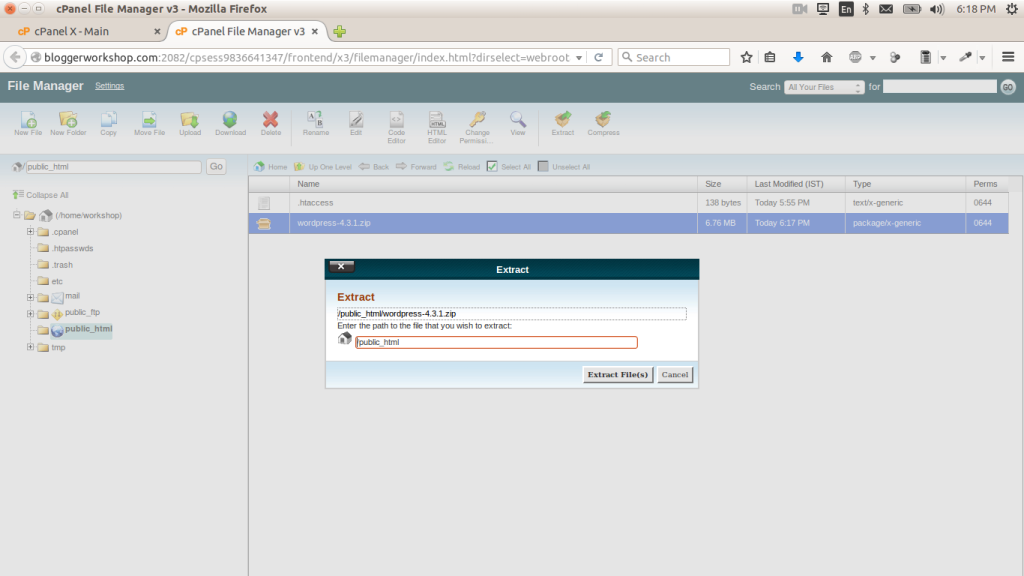Viewport: 1024px width, 576px height.
Task: Open a new tab with plus icon
Action: pyautogui.click(x=340, y=31)
